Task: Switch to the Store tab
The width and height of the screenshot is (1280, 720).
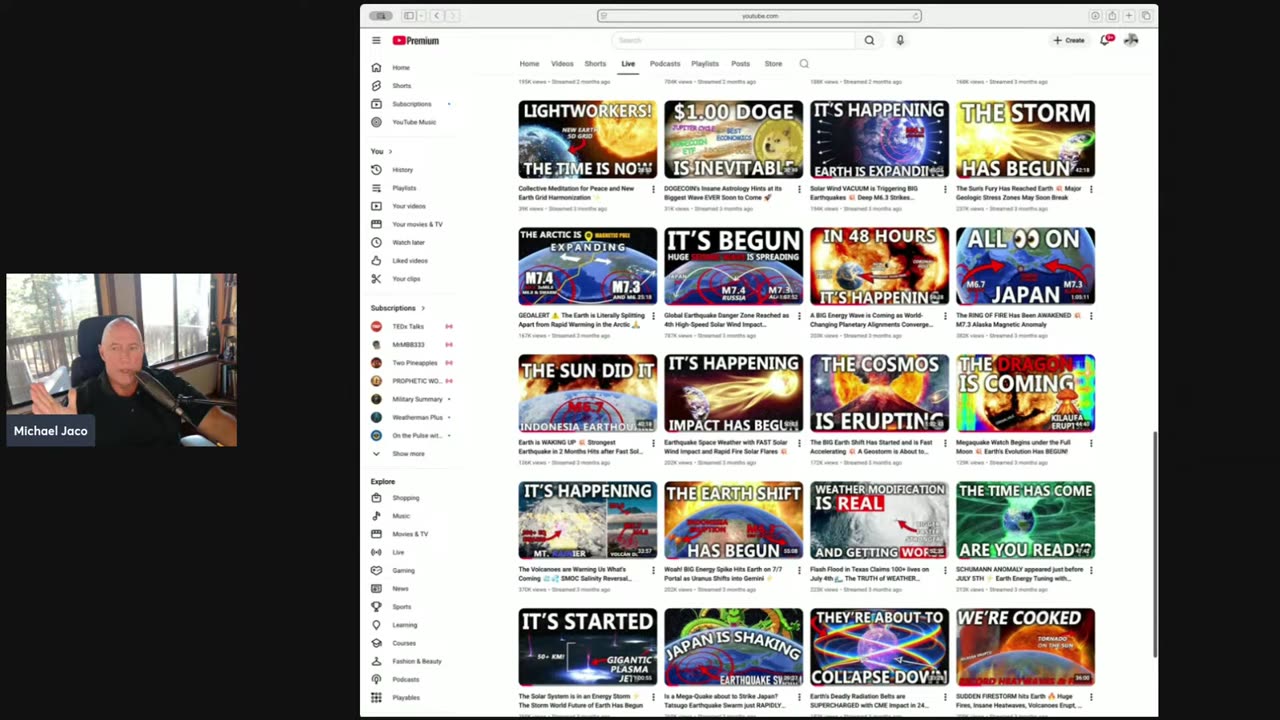Action: pyautogui.click(x=773, y=64)
